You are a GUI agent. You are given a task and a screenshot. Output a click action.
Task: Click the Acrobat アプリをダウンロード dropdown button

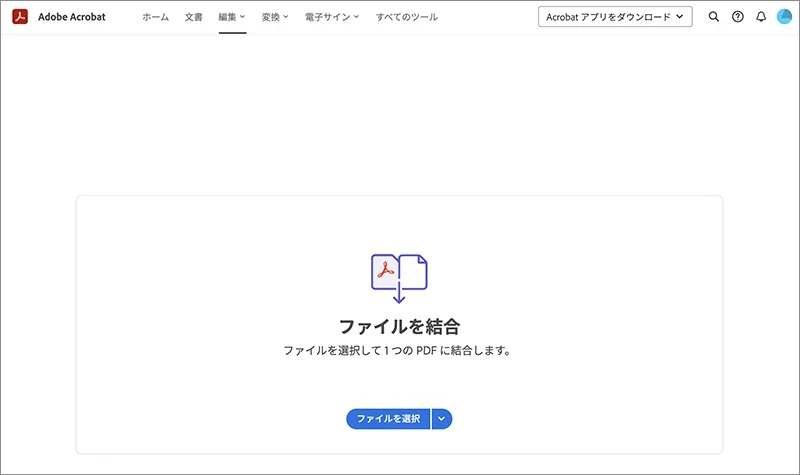click(614, 17)
